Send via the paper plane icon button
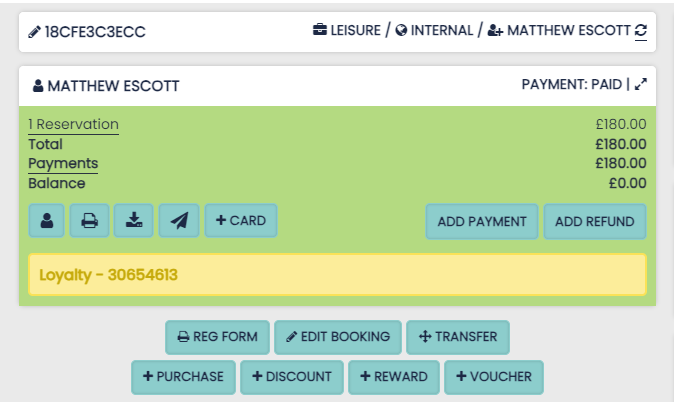Screen dimensions: 674x402 tap(179, 221)
